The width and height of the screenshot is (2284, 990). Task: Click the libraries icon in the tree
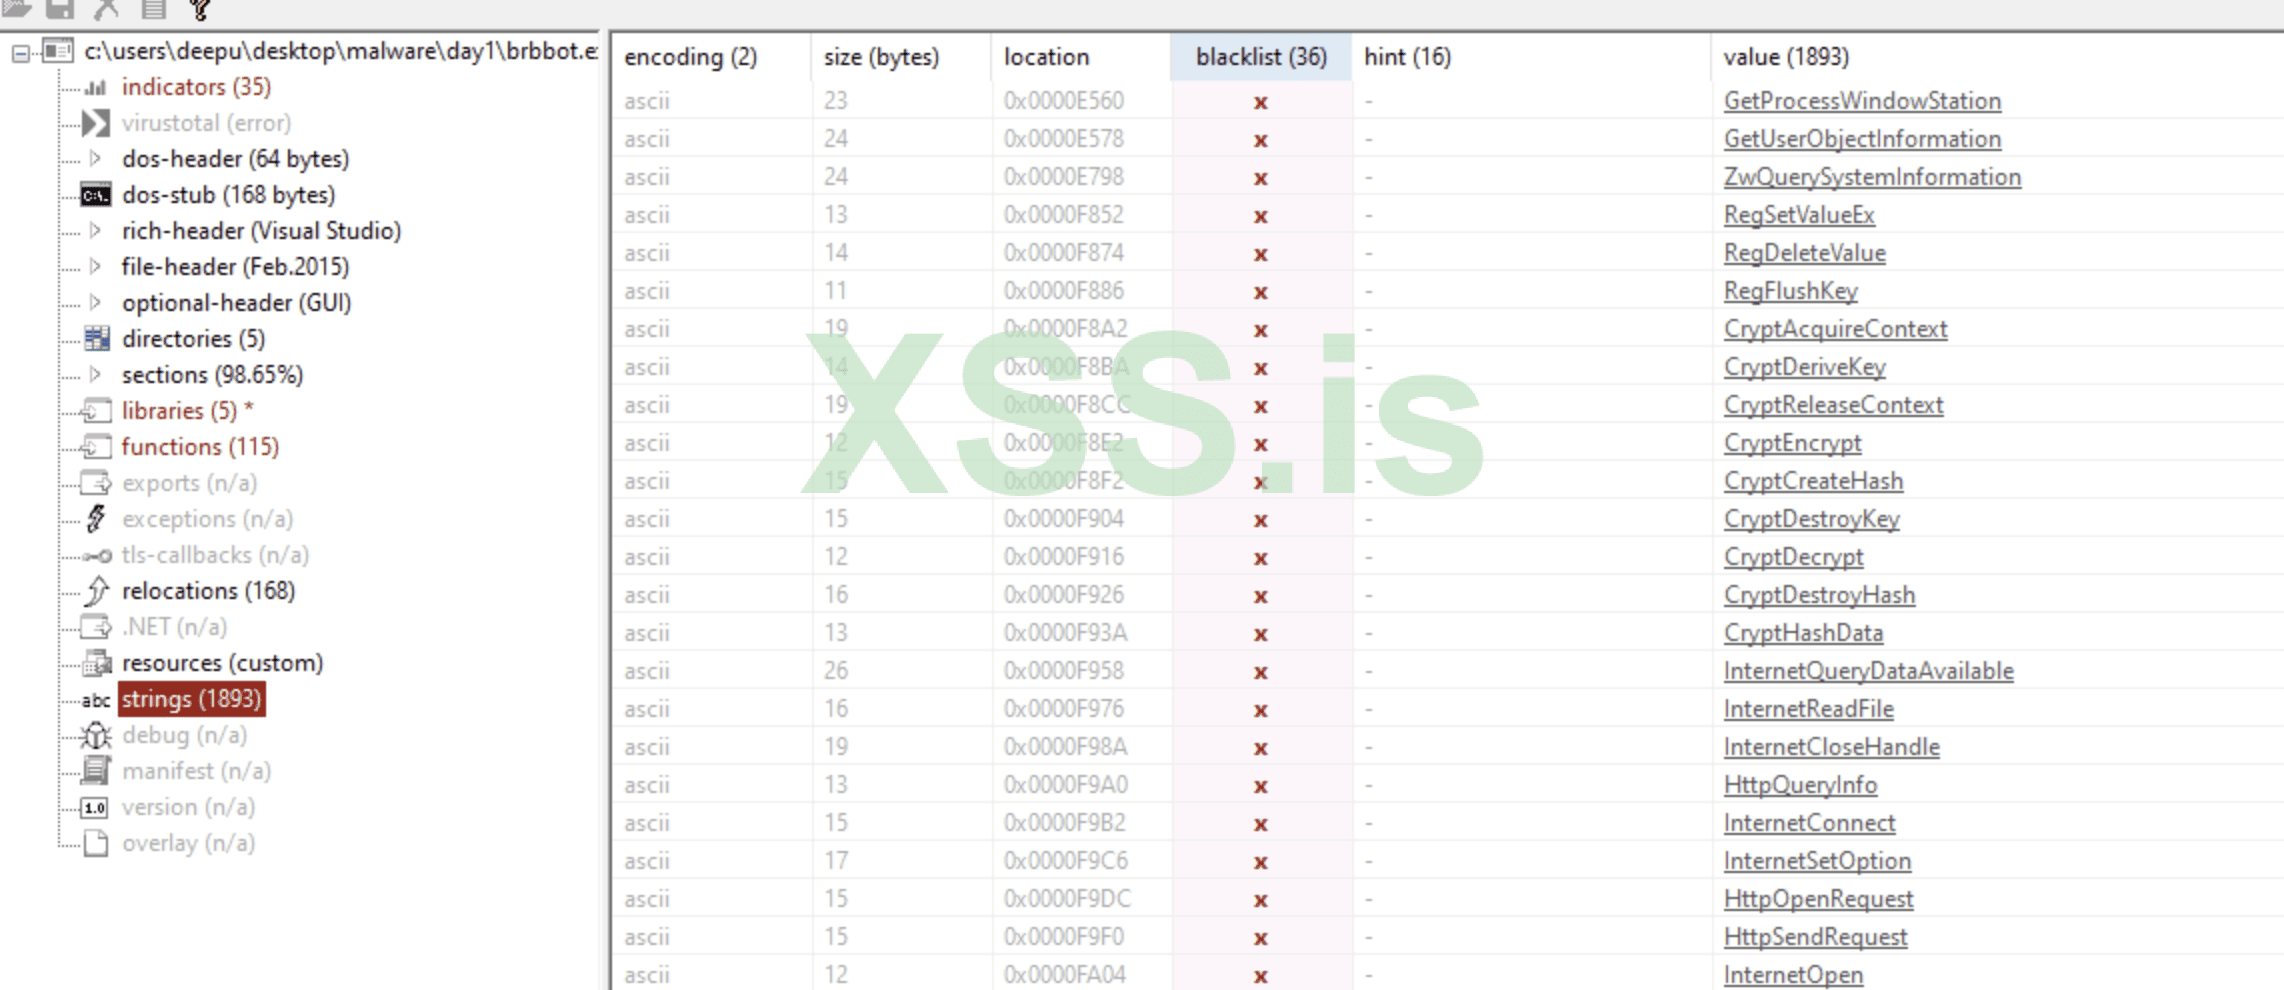click(96, 411)
